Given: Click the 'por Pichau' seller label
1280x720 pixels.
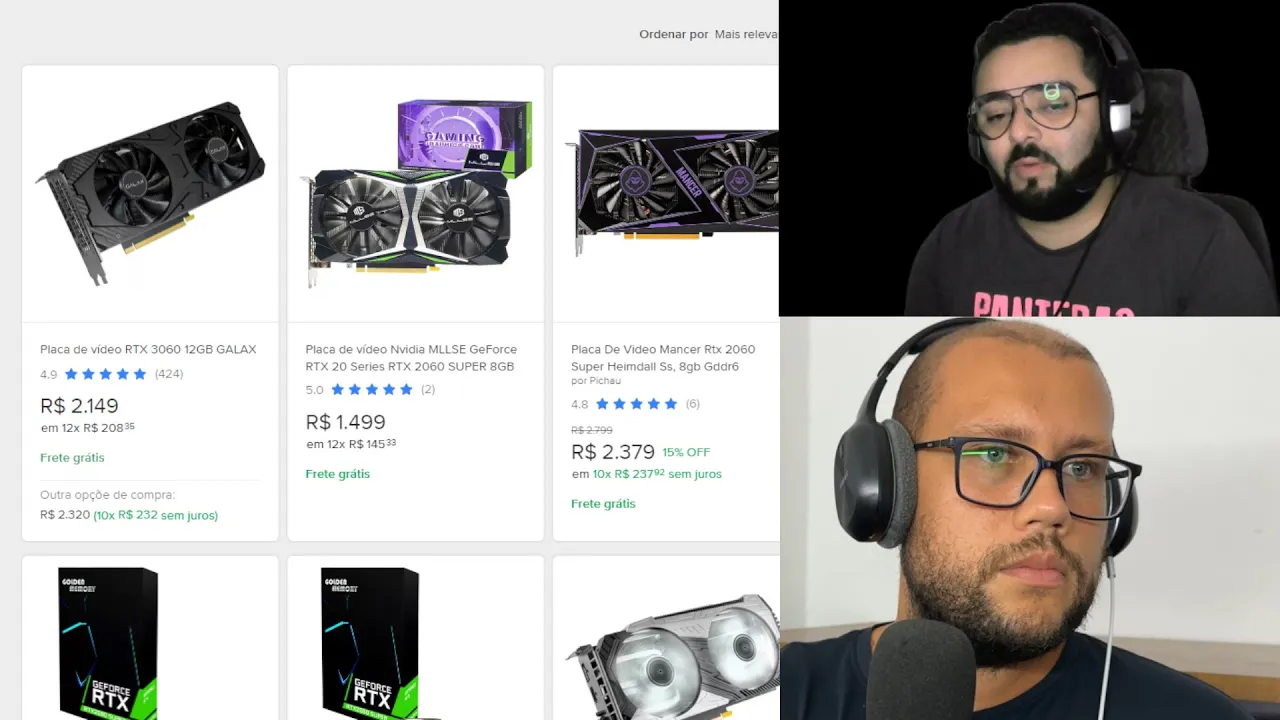Looking at the screenshot, I should tap(596, 381).
